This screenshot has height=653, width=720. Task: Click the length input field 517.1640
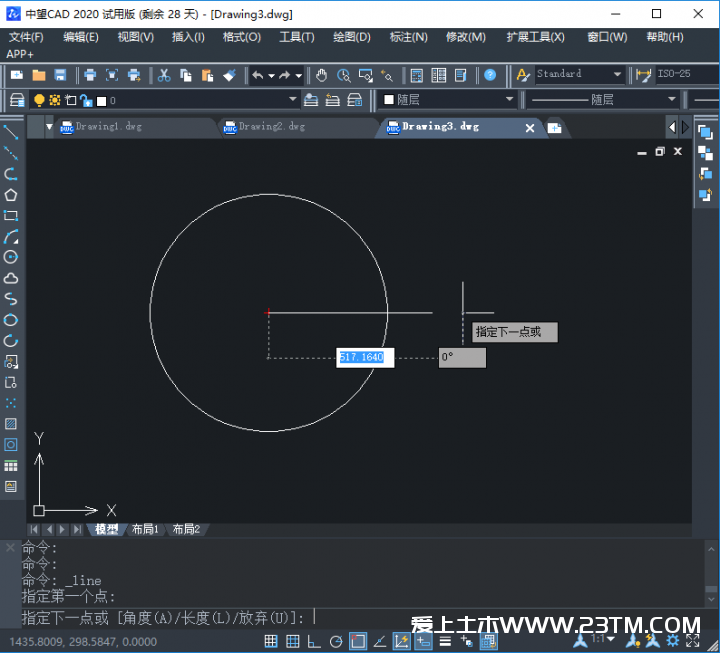coord(365,357)
